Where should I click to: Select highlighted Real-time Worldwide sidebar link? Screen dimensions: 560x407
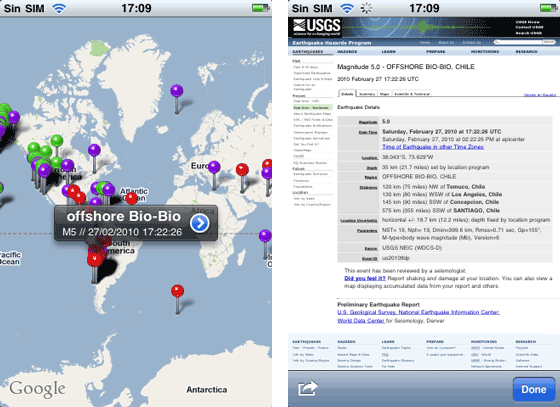coord(311,107)
